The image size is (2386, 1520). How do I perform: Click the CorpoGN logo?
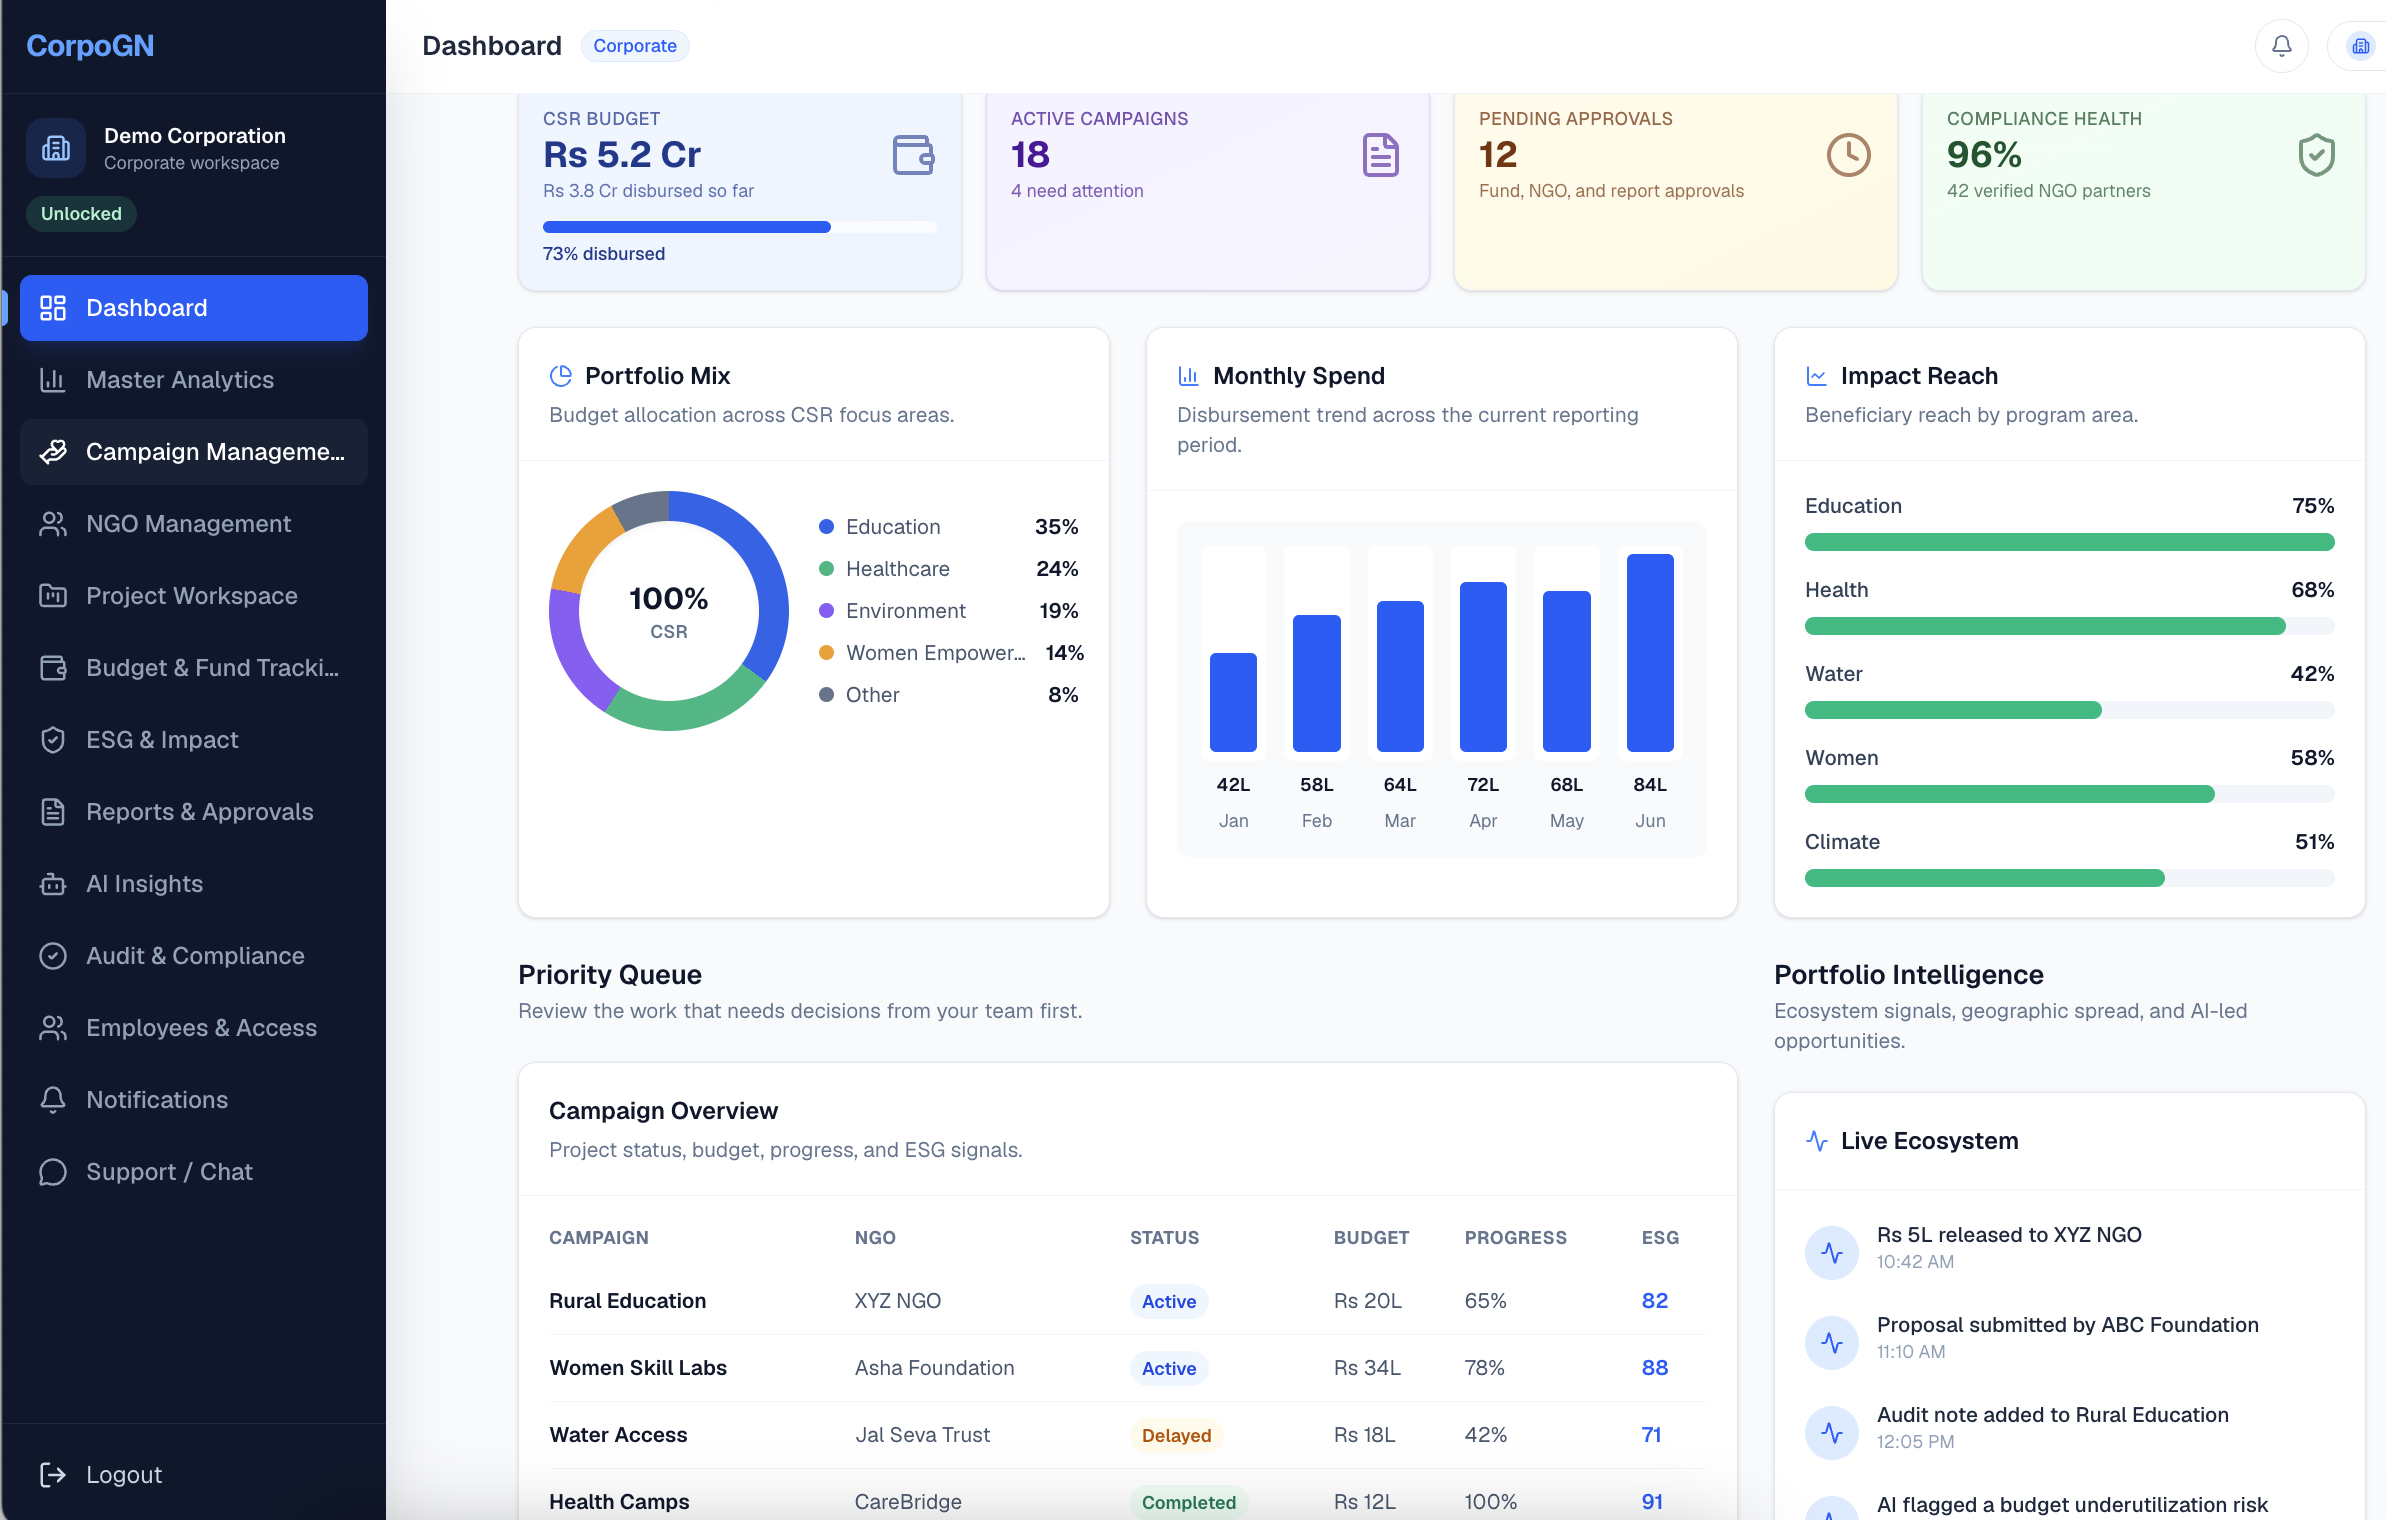tap(90, 46)
